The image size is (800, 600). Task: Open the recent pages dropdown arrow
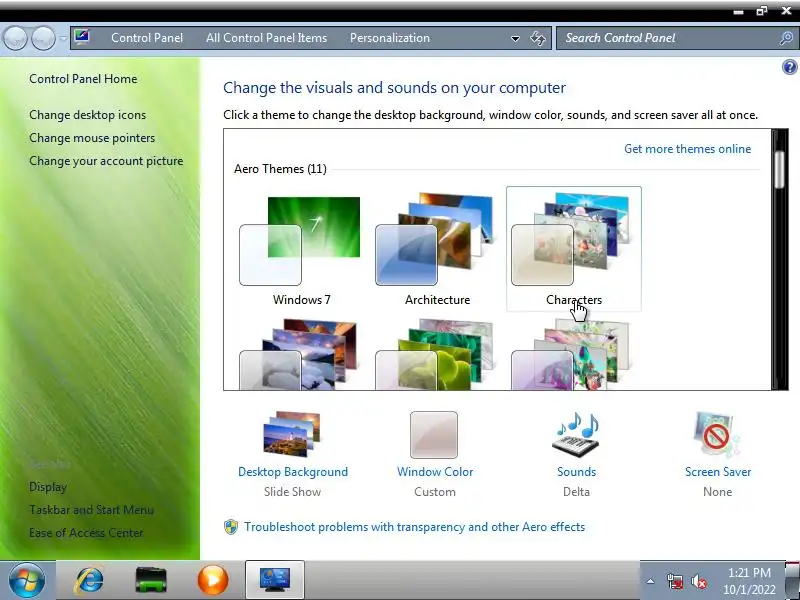[x=63, y=38]
